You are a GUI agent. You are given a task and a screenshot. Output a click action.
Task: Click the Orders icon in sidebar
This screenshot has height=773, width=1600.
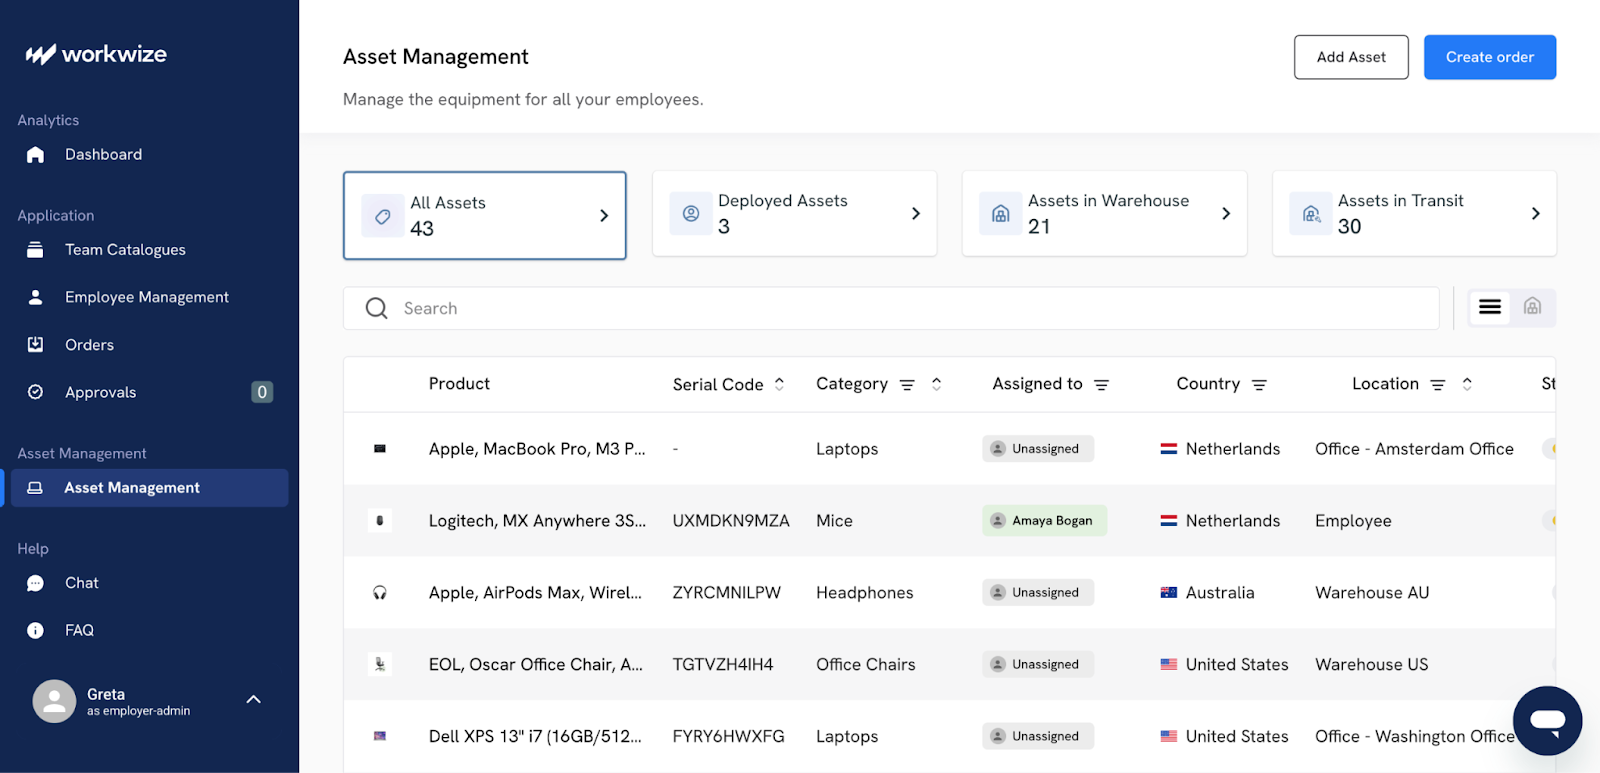tap(35, 345)
